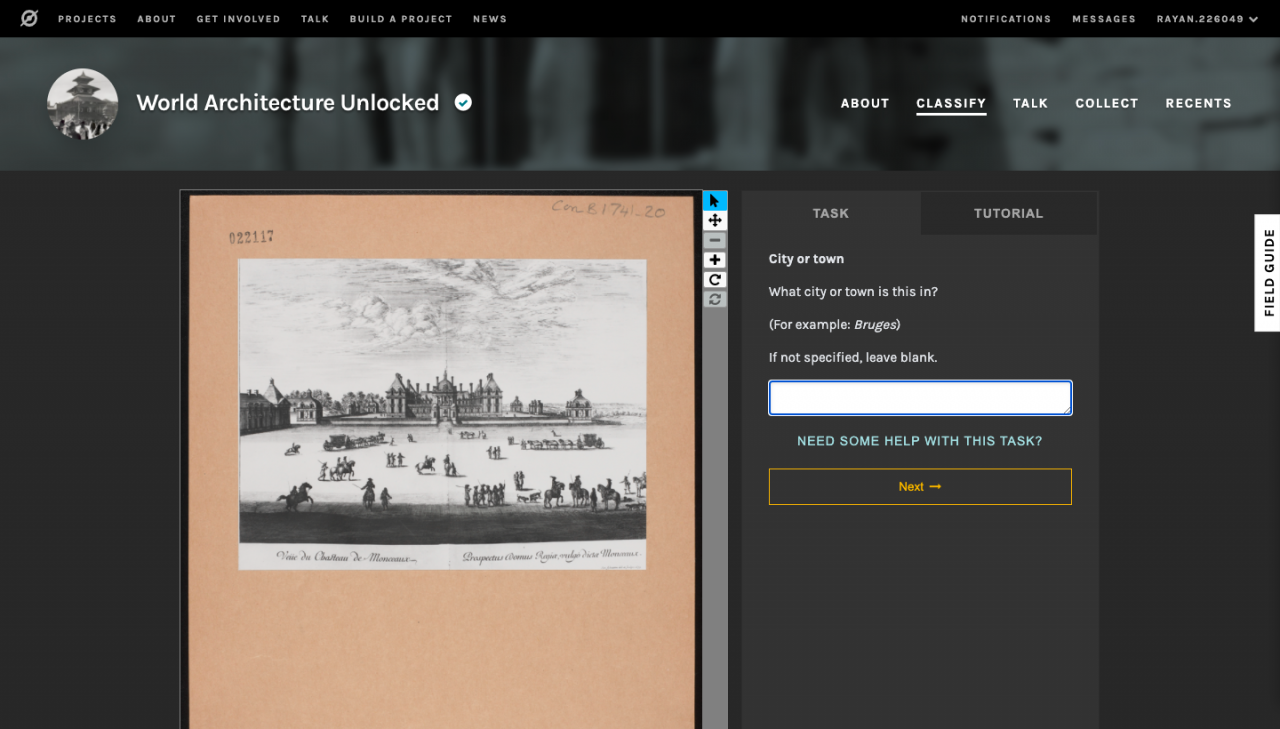Open the News menu item
The image size is (1280, 729).
tap(490, 19)
